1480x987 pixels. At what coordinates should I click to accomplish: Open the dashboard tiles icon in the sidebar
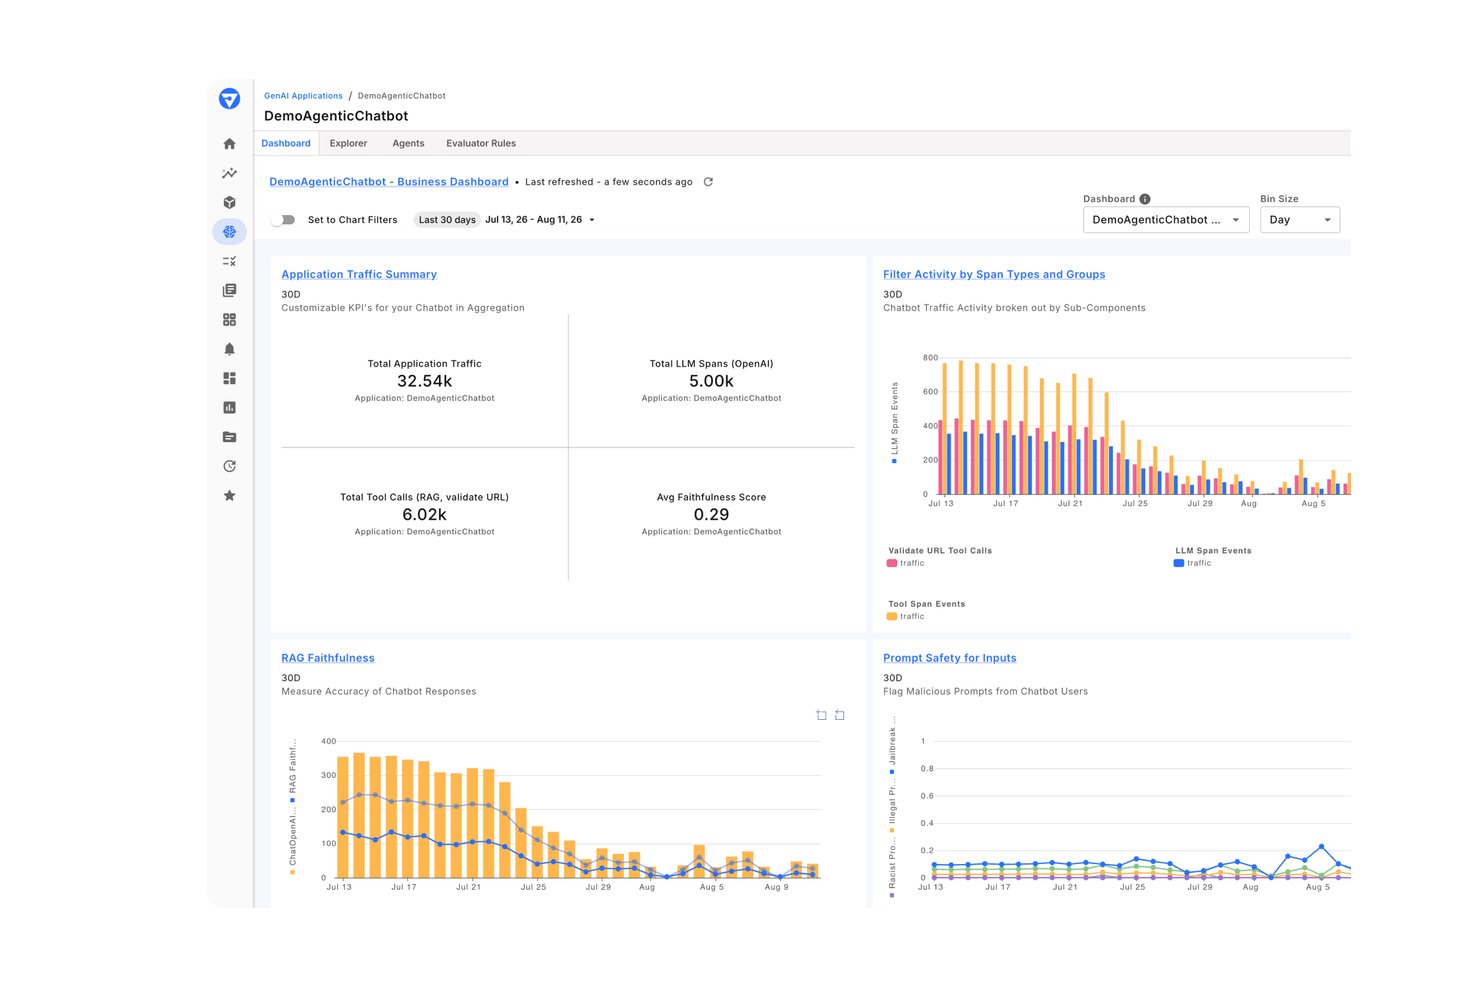229,378
